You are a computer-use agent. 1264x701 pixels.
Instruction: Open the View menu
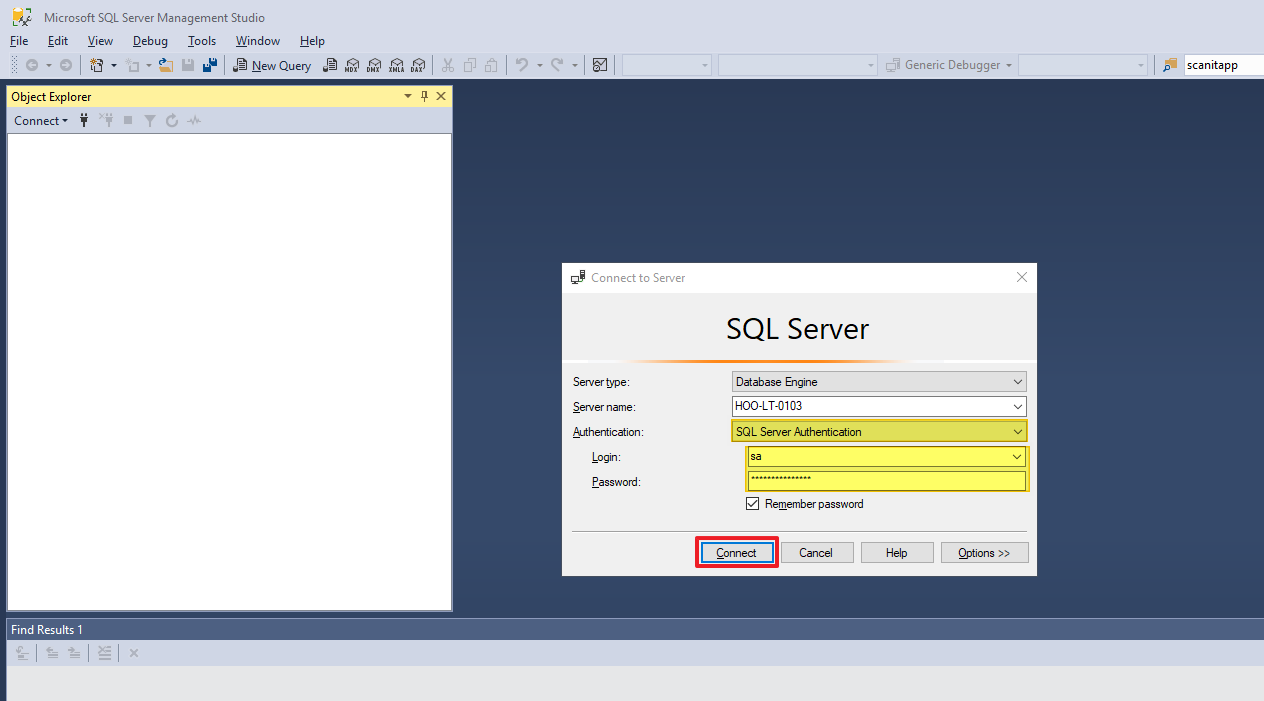pyautogui.click(x=100, y=41)
